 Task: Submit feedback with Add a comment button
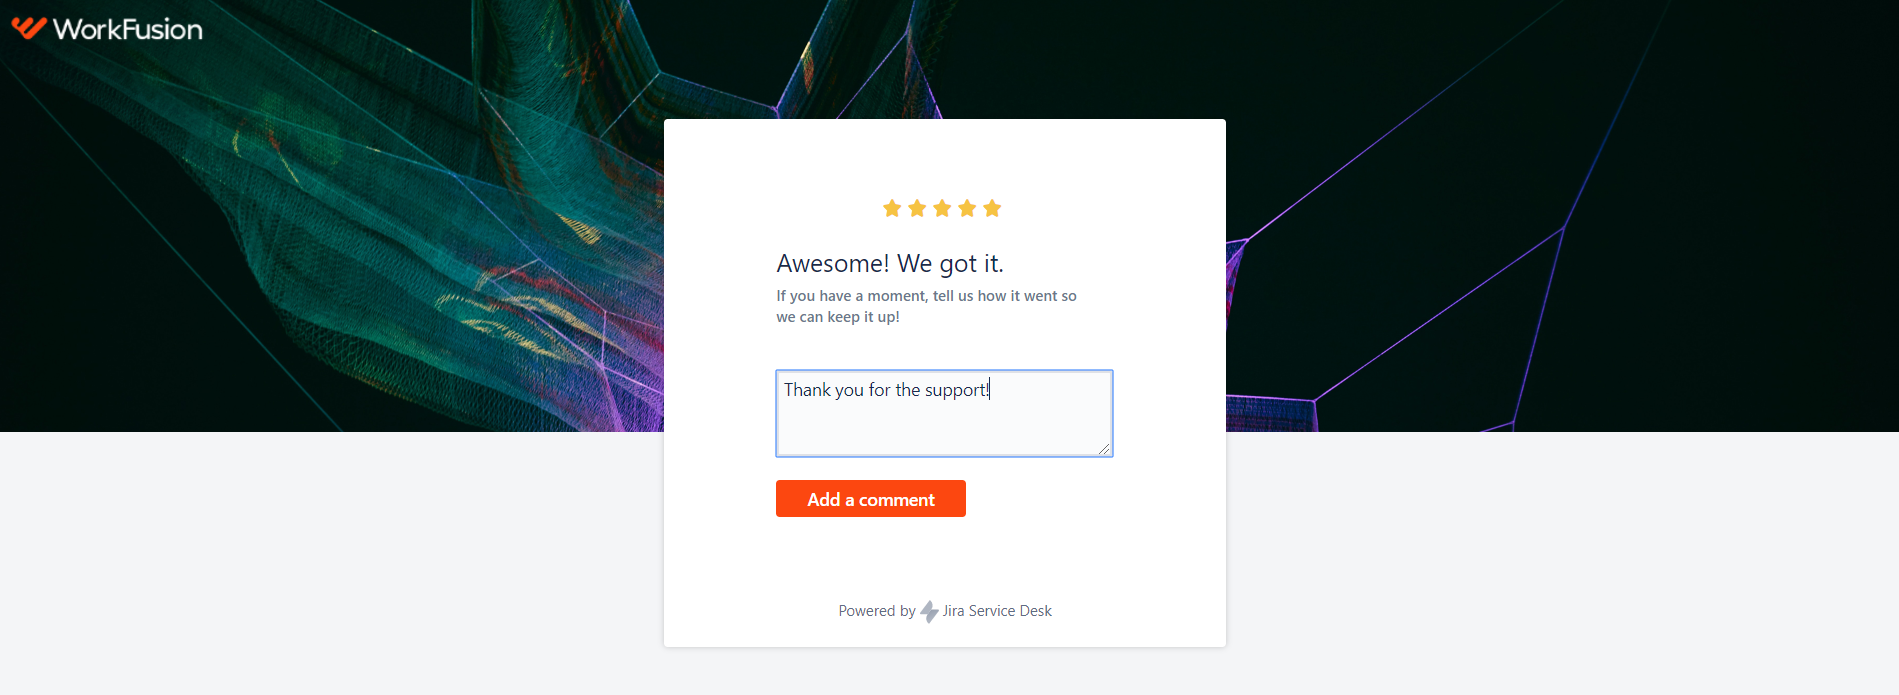[x=871, y=499]
